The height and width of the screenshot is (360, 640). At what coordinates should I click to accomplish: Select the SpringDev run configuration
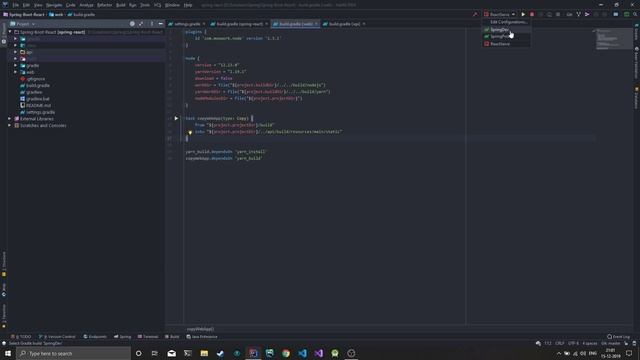coord(506,29)
